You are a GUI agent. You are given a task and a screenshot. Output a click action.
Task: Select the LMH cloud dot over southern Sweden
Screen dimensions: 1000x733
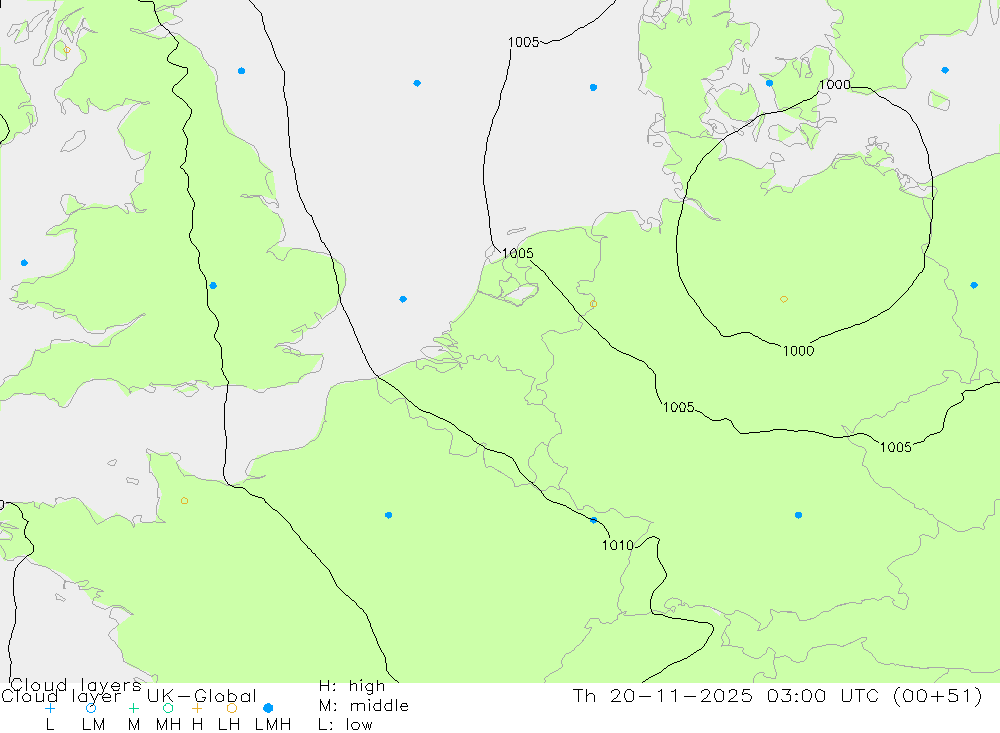click(945, 70)
